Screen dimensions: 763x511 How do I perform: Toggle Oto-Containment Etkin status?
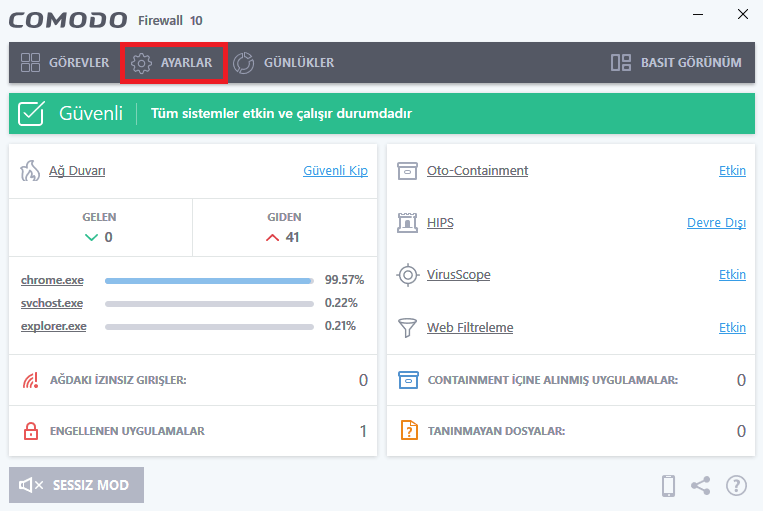[x=732, y=171]
